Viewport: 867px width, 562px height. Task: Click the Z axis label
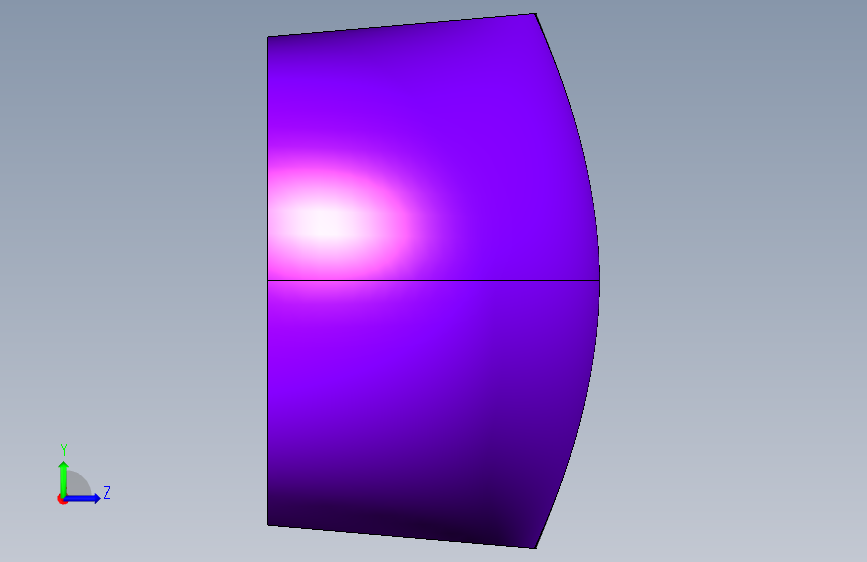(107, 492)
